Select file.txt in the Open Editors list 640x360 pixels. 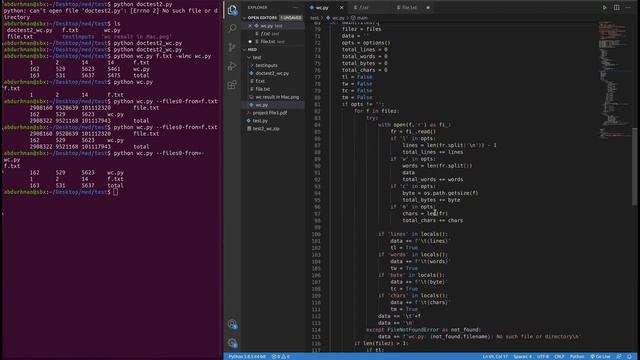(x=272, y=42)
